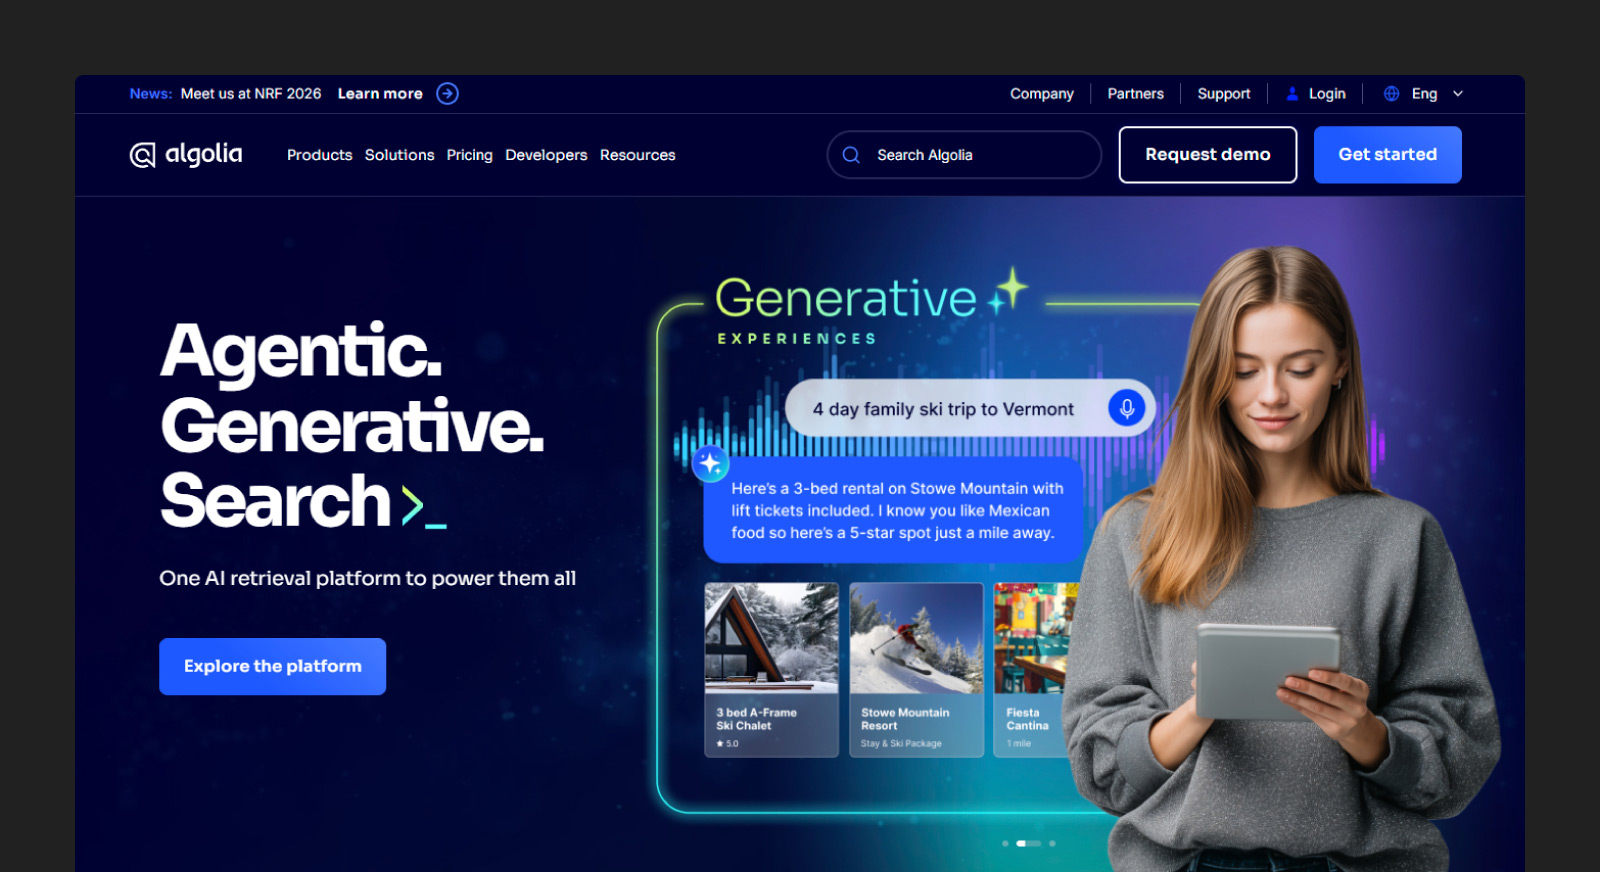This screenshot has height=872, width=1600.
Task: Click the ski trip to Vermont query box
Action: tap(970, 408)
